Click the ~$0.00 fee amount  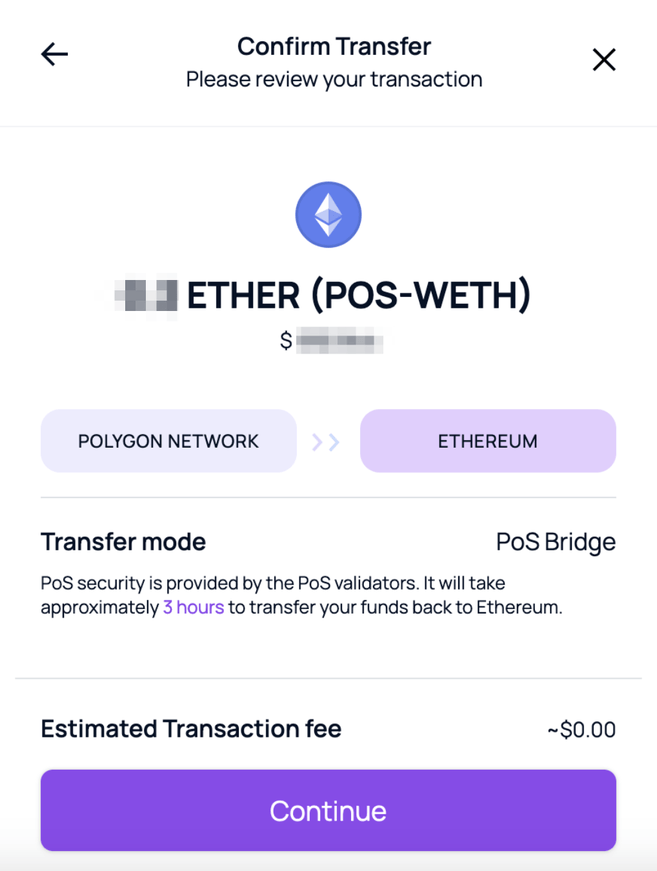click(x=581, y=730)
